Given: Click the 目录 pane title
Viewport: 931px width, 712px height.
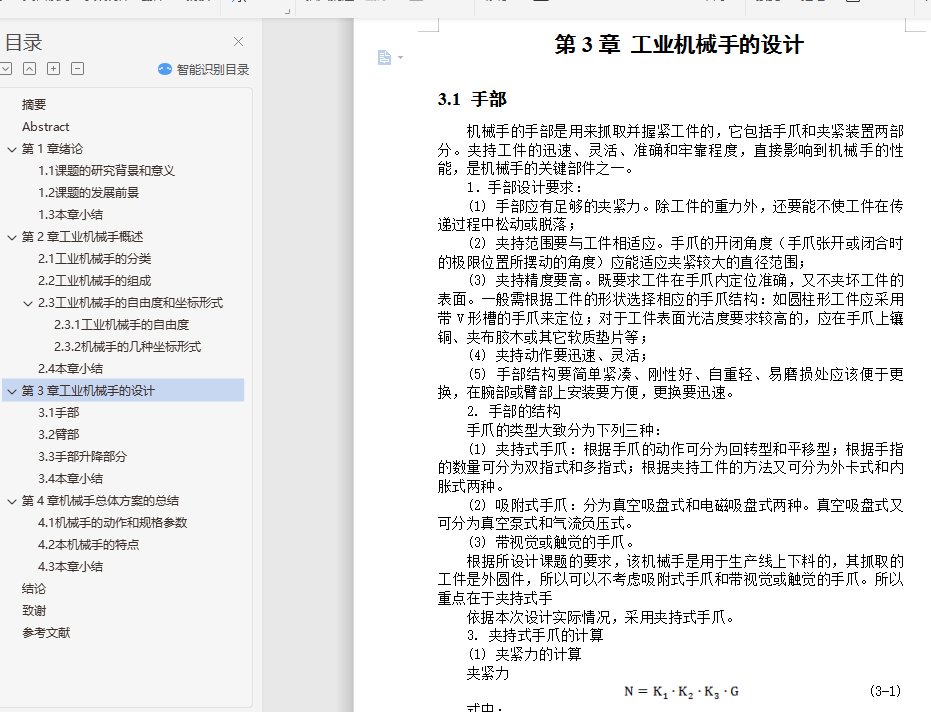Looking at the screenshot, I should (23, 42).
